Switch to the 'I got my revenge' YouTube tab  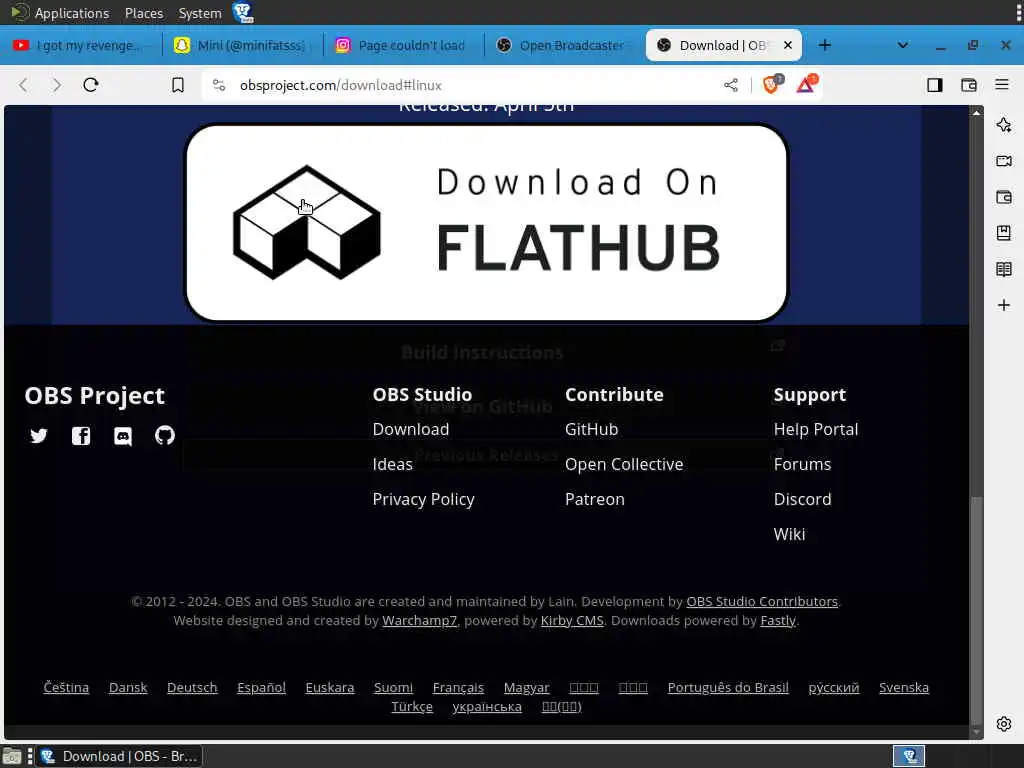(x=78, y=45)
